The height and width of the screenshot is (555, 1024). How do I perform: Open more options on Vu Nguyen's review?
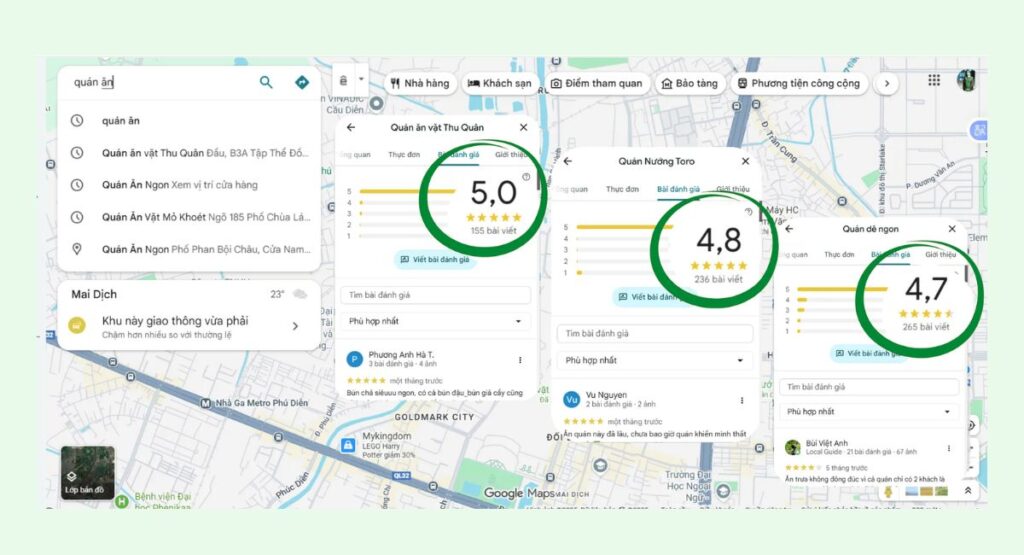[741, 400]
